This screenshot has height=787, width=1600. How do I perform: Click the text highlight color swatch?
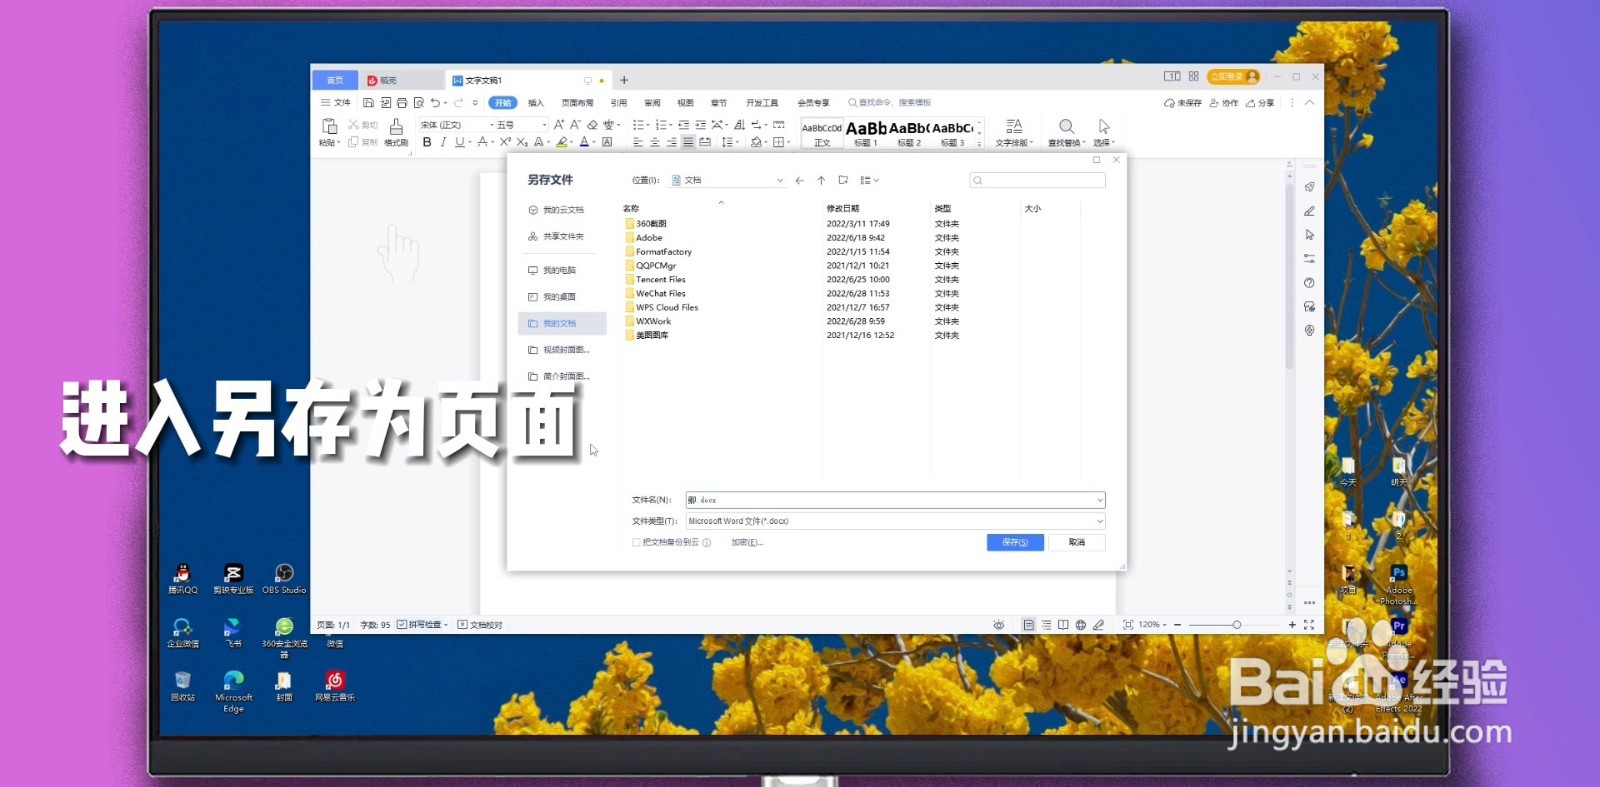click(562, 142)
